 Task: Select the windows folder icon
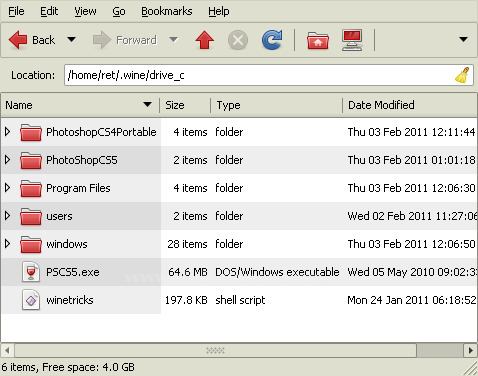coord(31,244)
